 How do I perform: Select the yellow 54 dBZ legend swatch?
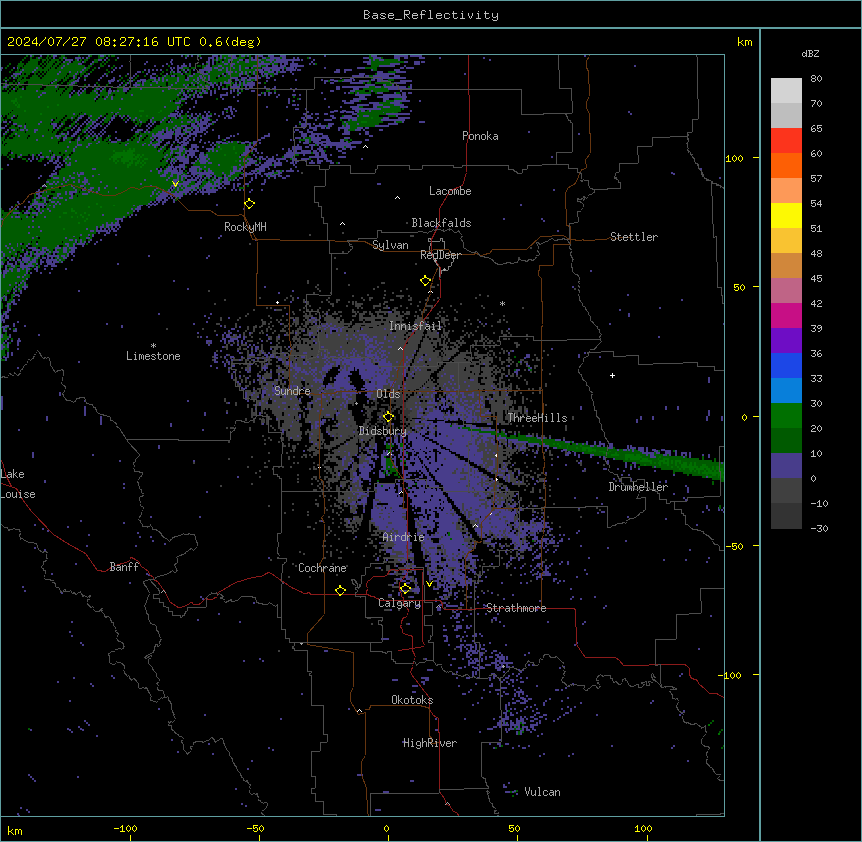(x=786, y=215)
